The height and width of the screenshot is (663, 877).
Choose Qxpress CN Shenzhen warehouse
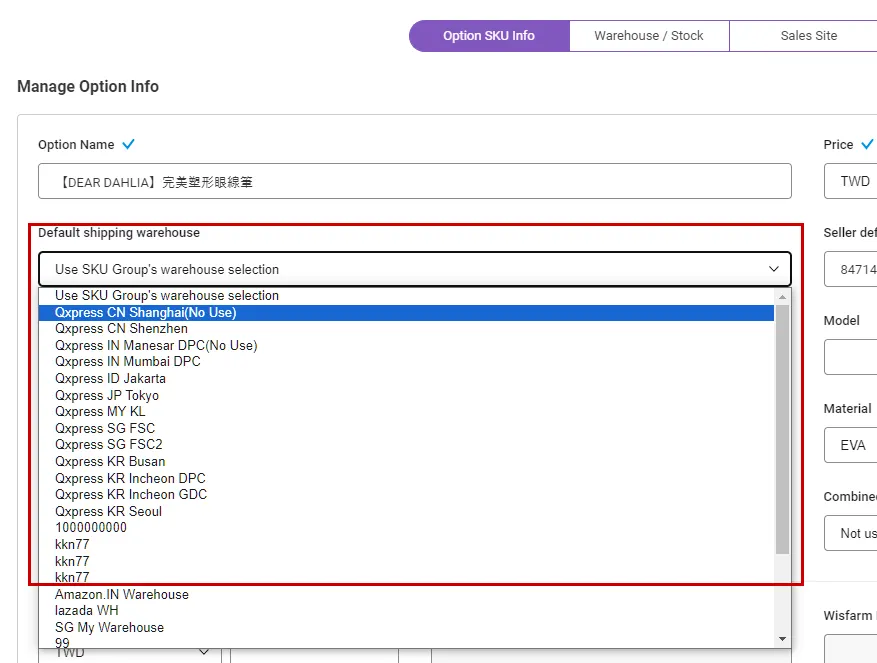point(406,328)
